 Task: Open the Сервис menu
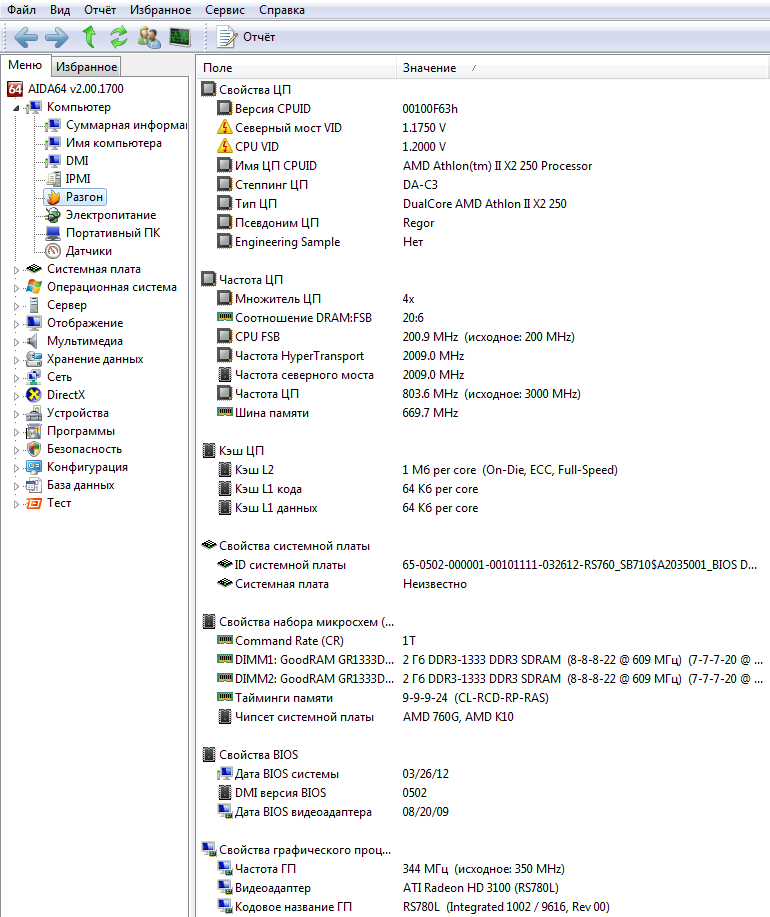225,10
